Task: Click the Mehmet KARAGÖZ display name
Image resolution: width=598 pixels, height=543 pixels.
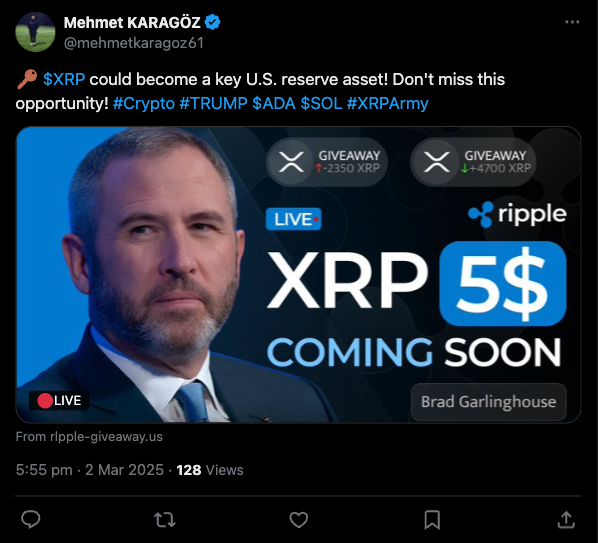Action: 132,22
